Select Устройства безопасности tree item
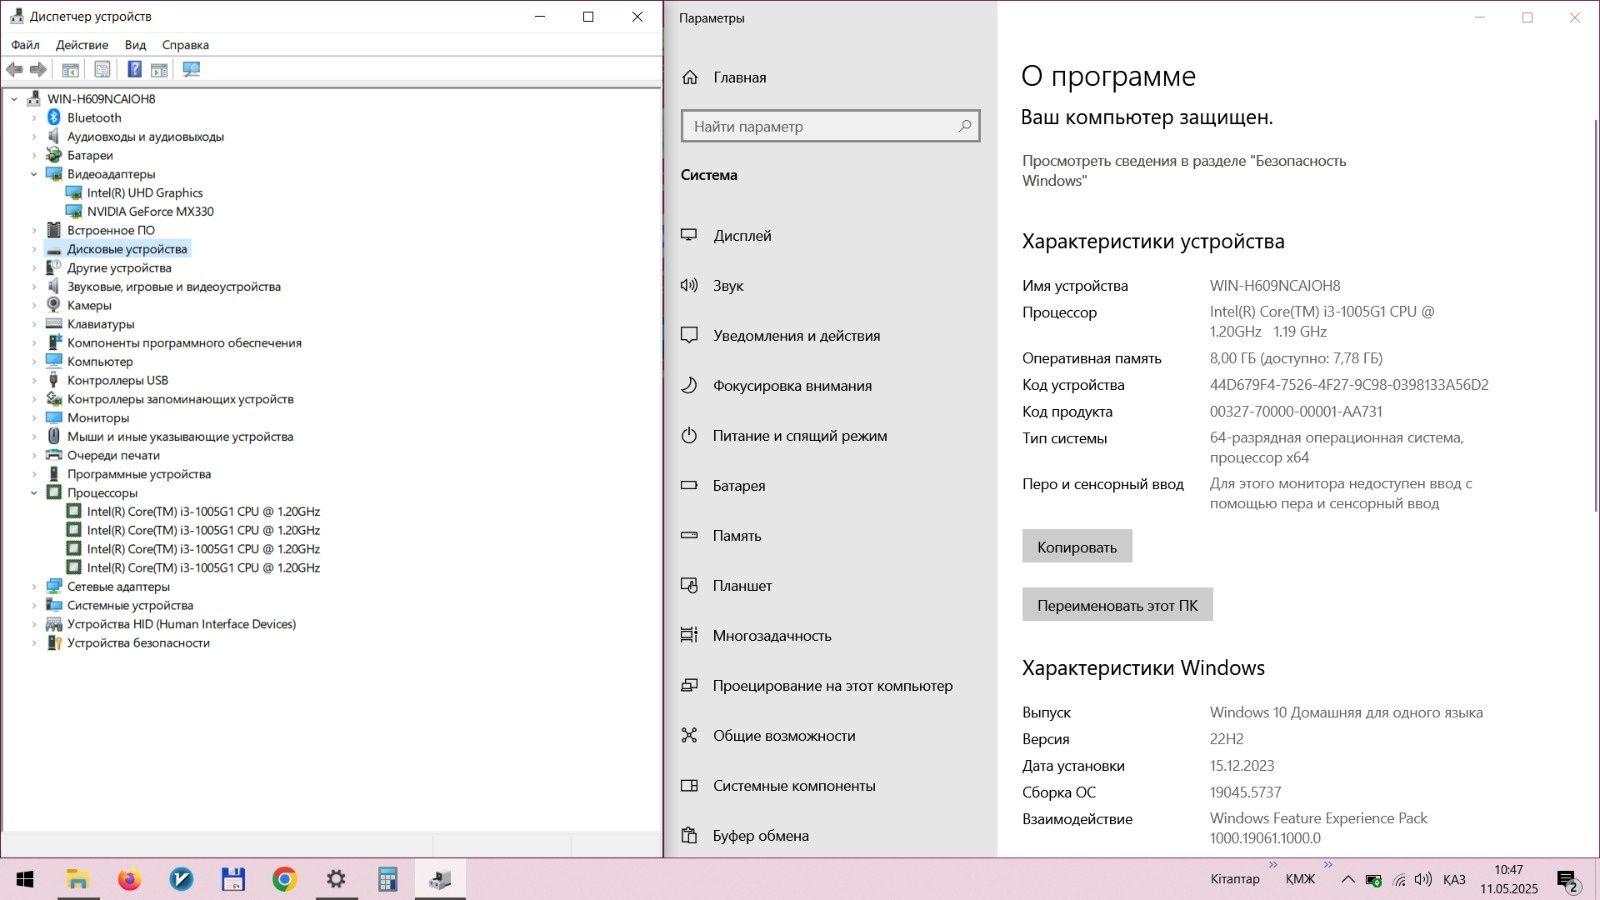This screenshot has width=1600, height=900. (138, 643)
